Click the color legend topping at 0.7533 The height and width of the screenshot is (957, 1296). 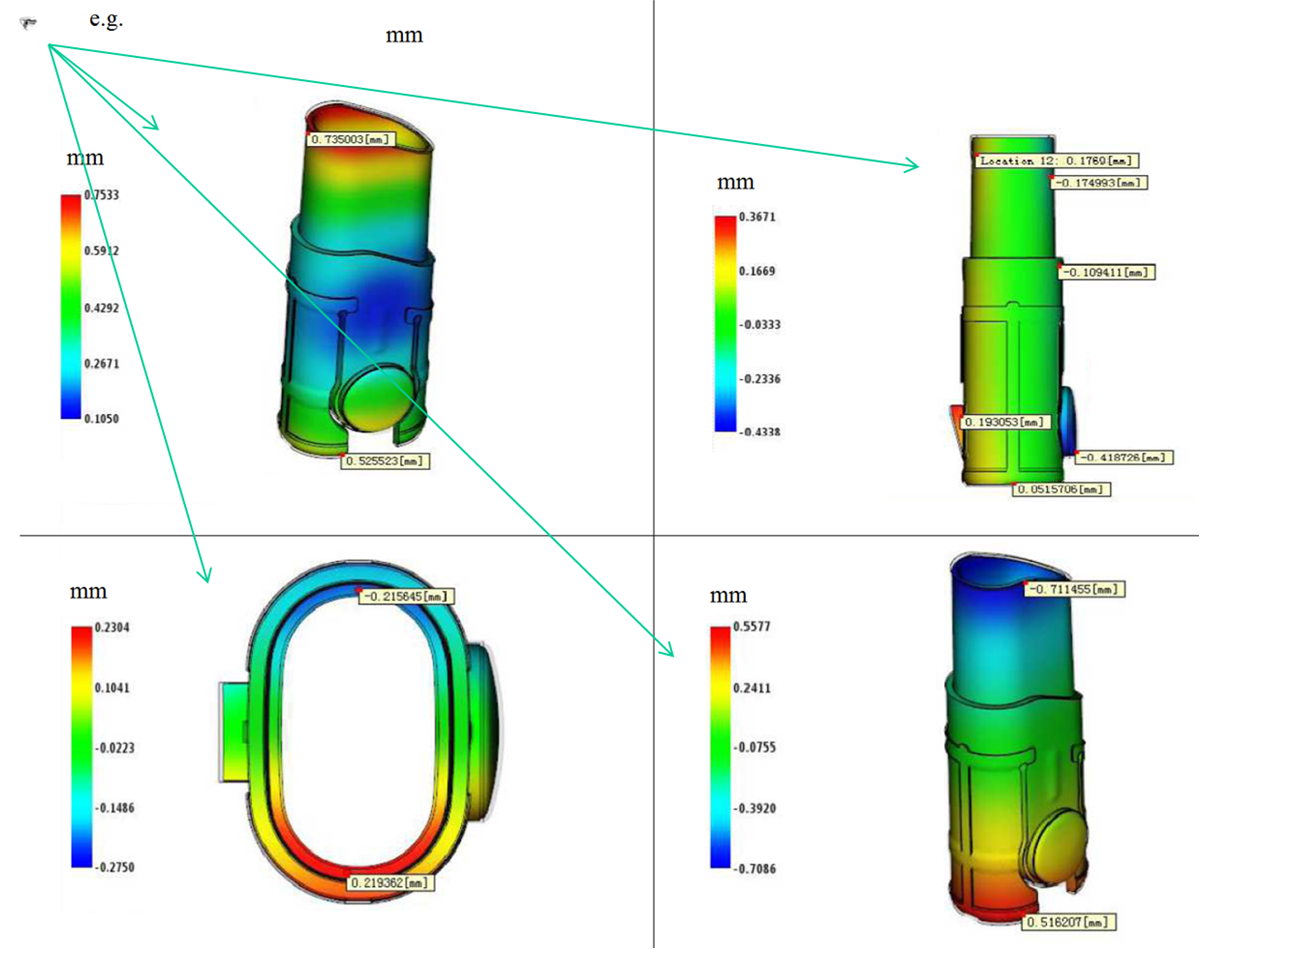pos(71,306)
